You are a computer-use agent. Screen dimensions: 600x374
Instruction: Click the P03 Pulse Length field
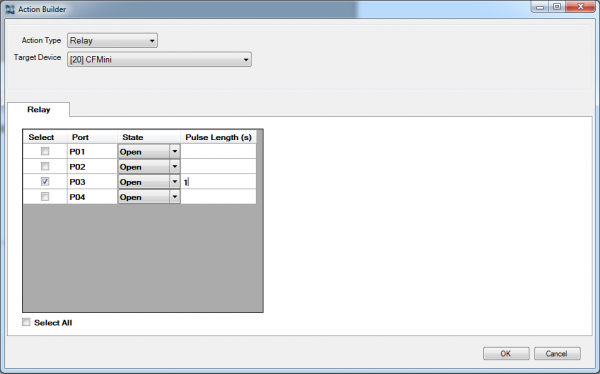pos(218,181)
